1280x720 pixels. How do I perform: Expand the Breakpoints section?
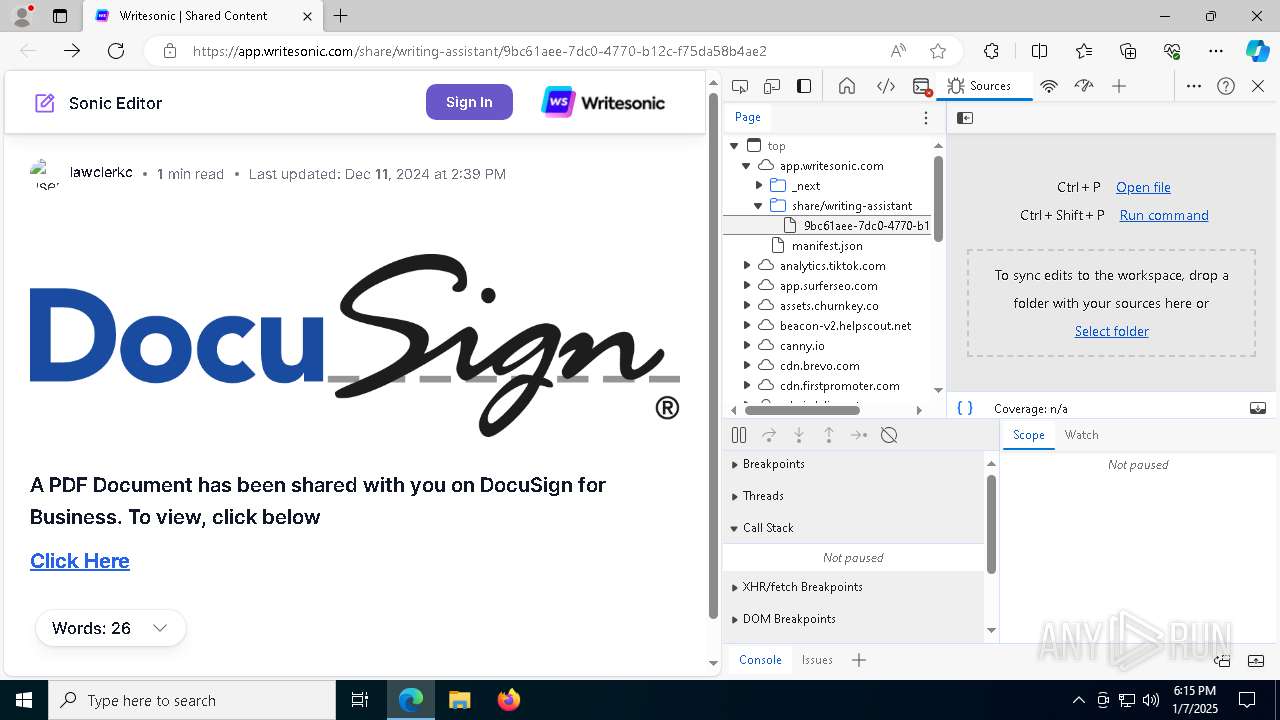pyautogui.click(x=855, y=464)
